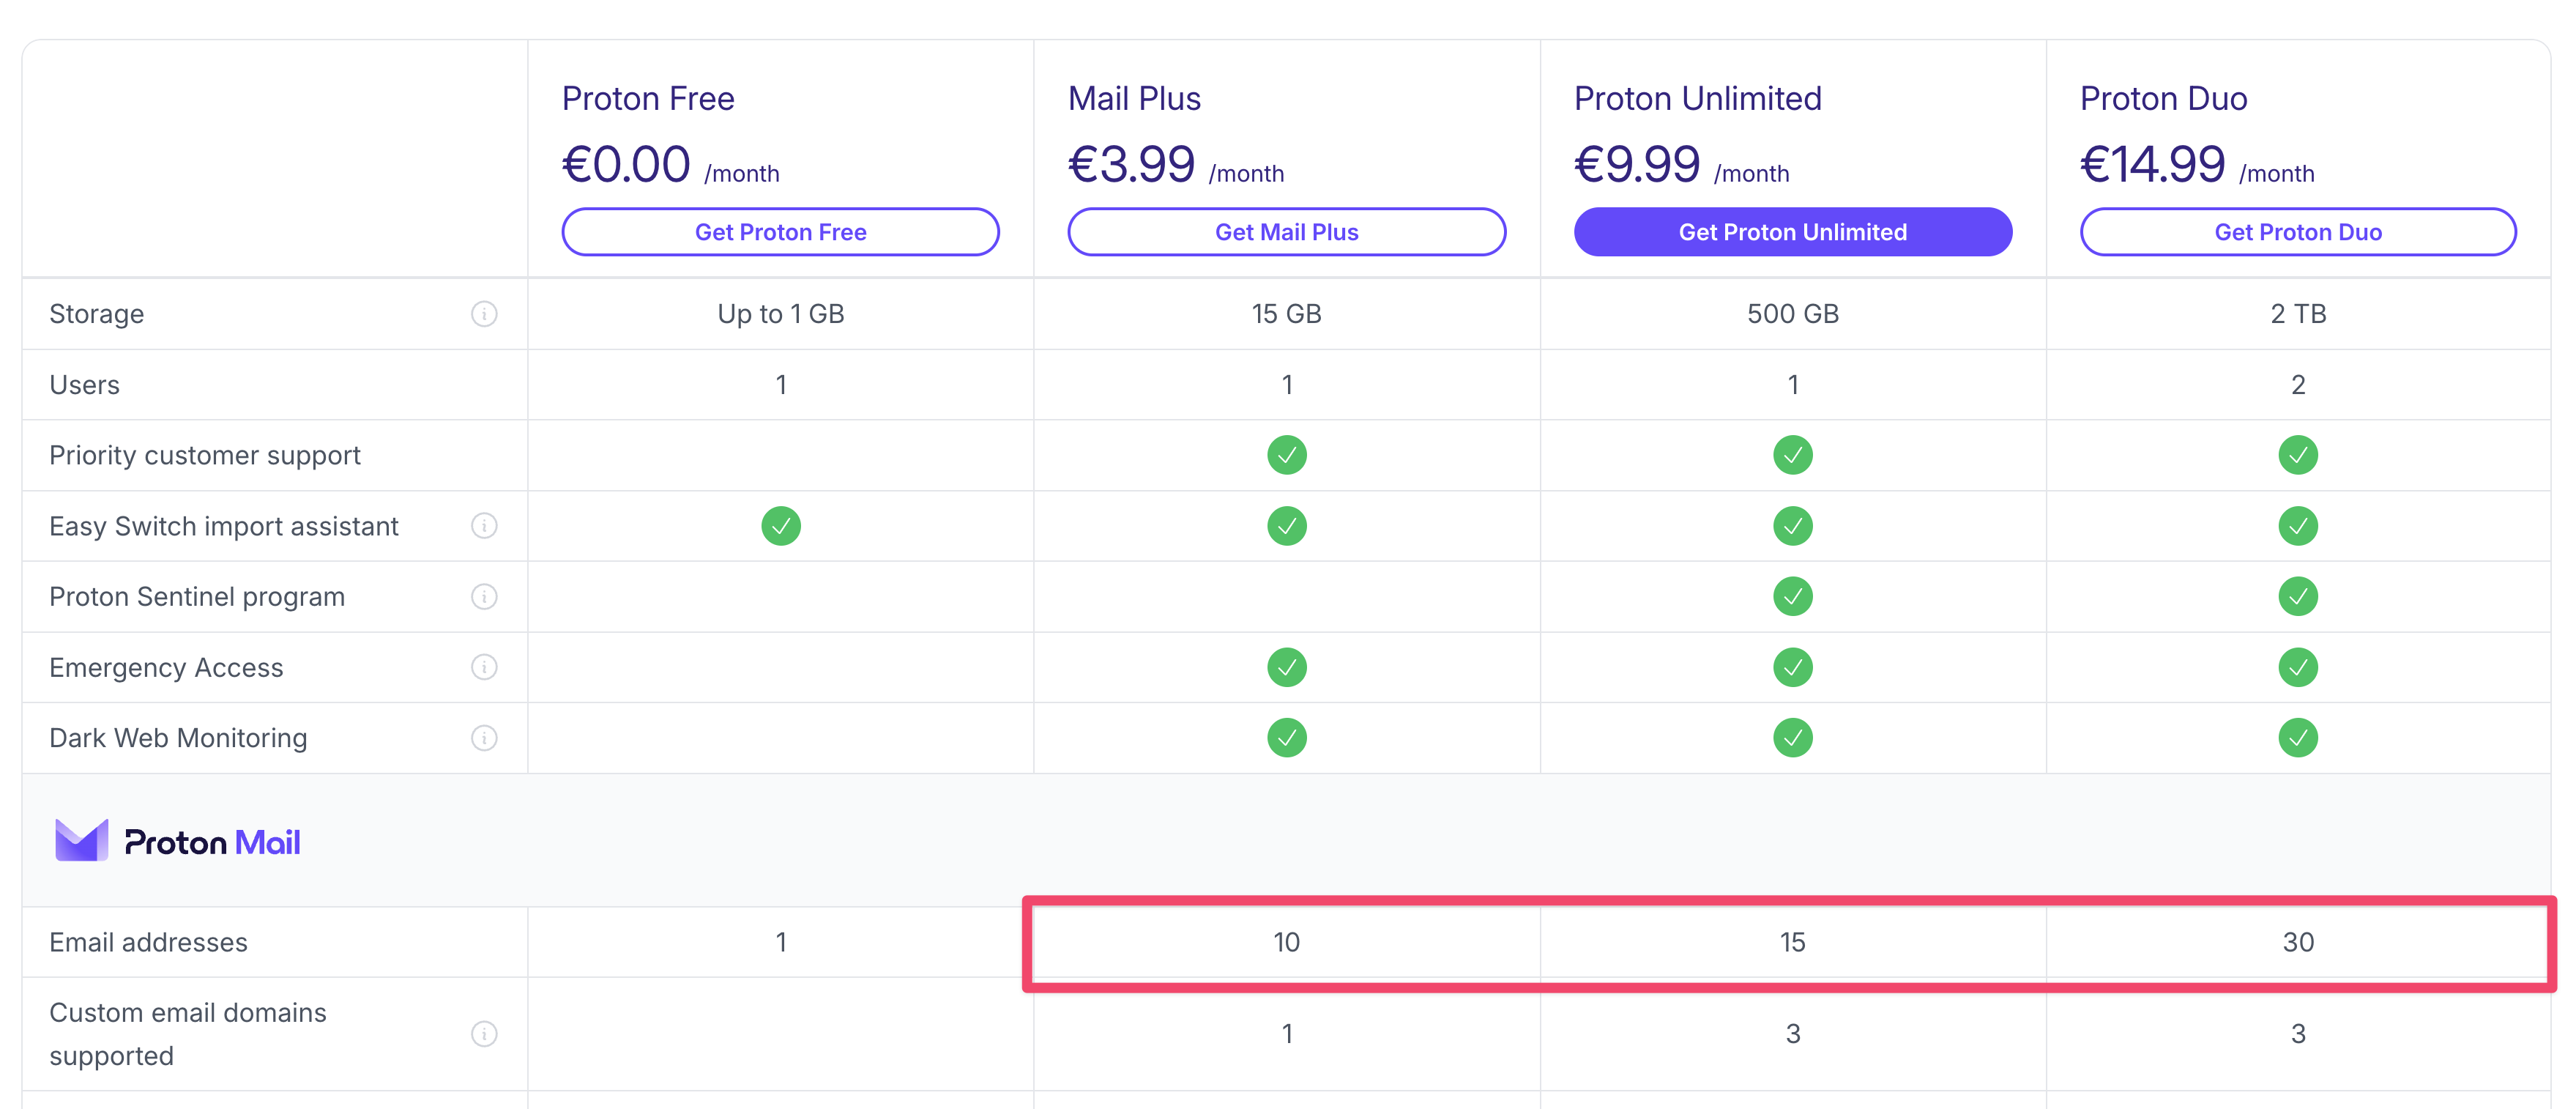Screen dimensions: 2576x1109
Task: Click the Storage info icon
Action: (x=484, y=314)
